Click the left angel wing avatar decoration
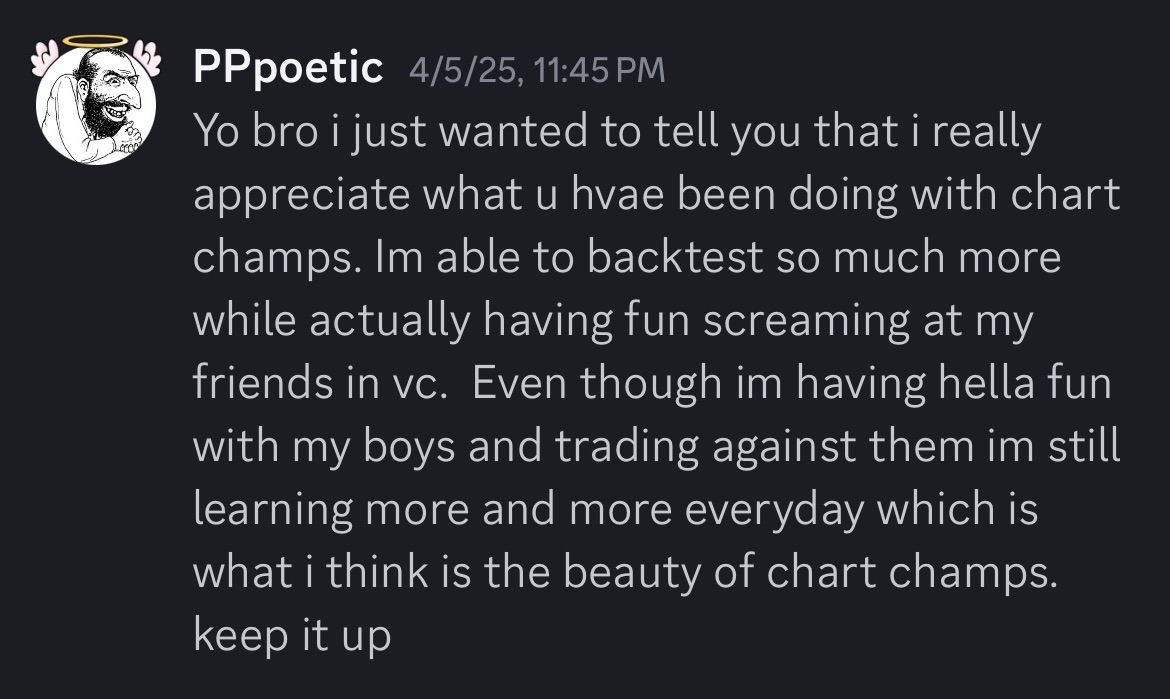The image size is (1170, 699). tap(44, 58)
